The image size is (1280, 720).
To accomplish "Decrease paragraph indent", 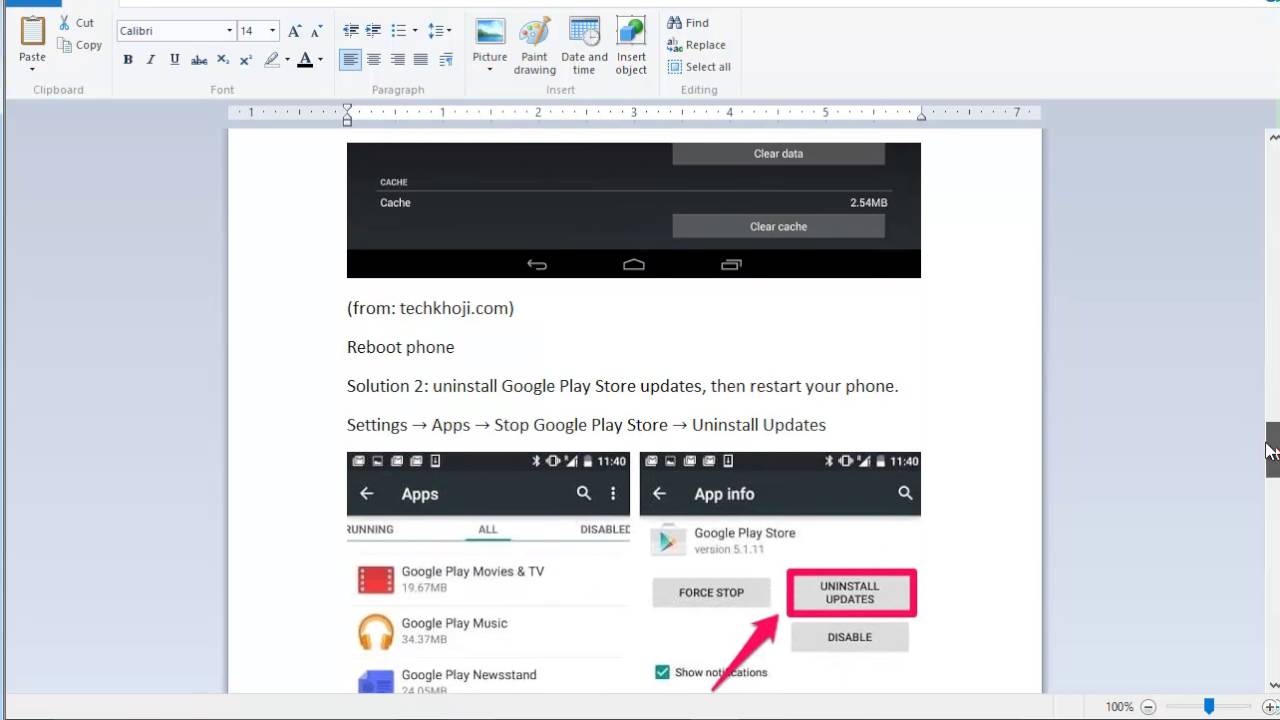I will tap(350, 31).
